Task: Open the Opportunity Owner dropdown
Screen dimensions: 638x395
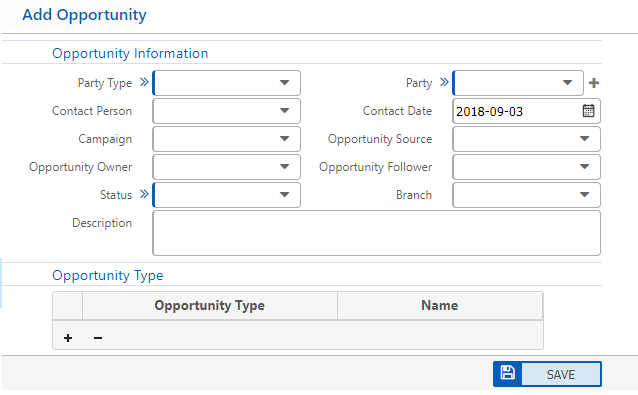Action: tap(227, 167)
